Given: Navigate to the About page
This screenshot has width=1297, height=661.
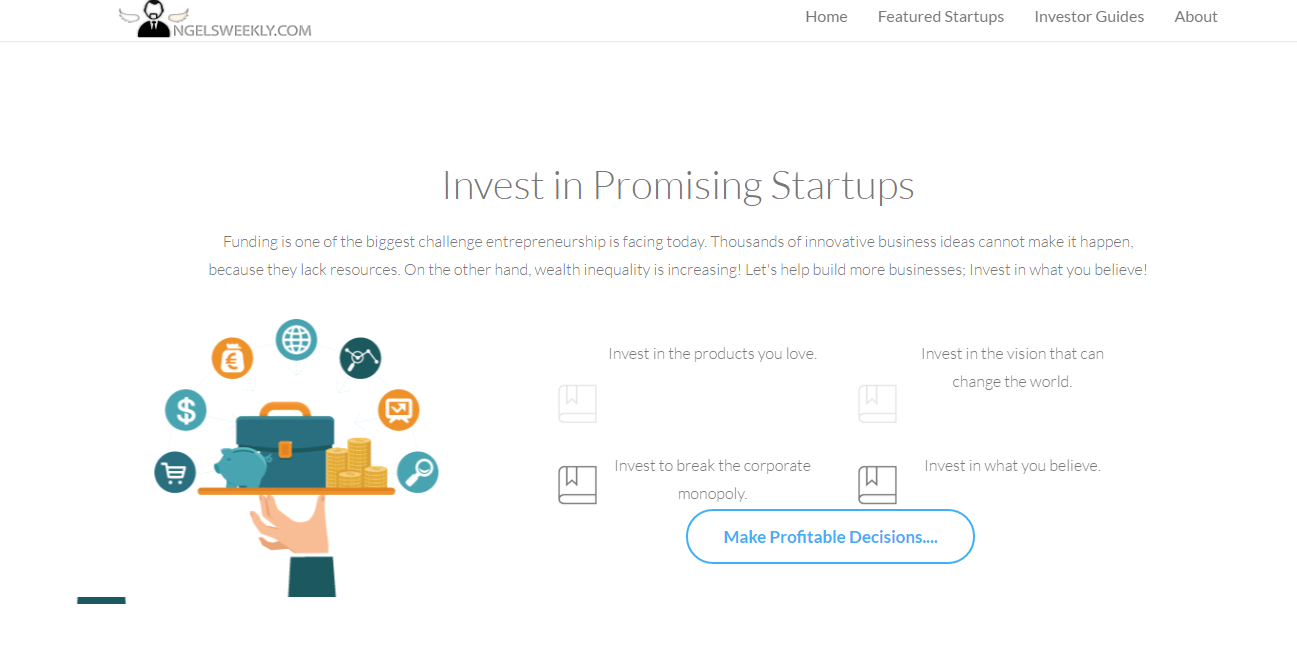Looking at the screenshot, I should click(1195, 17).
